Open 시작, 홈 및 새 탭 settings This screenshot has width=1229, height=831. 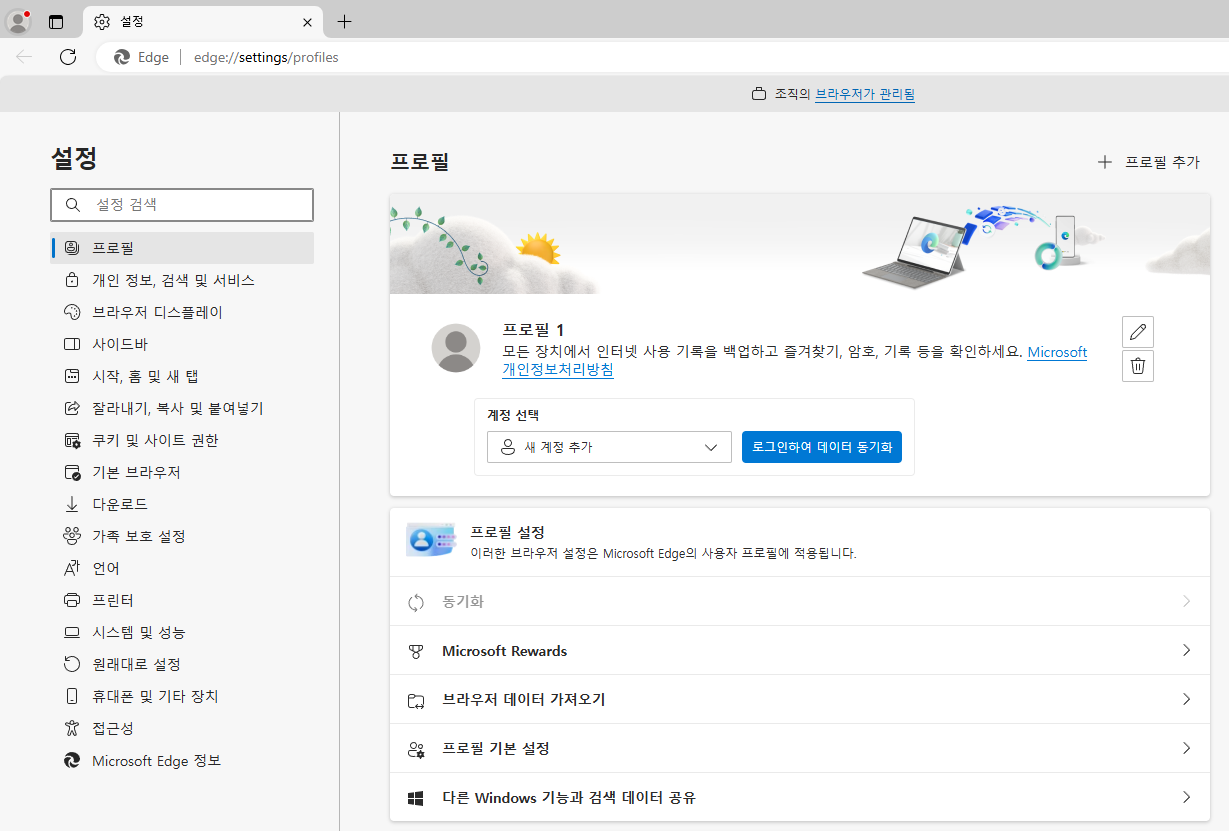(182, 376)
